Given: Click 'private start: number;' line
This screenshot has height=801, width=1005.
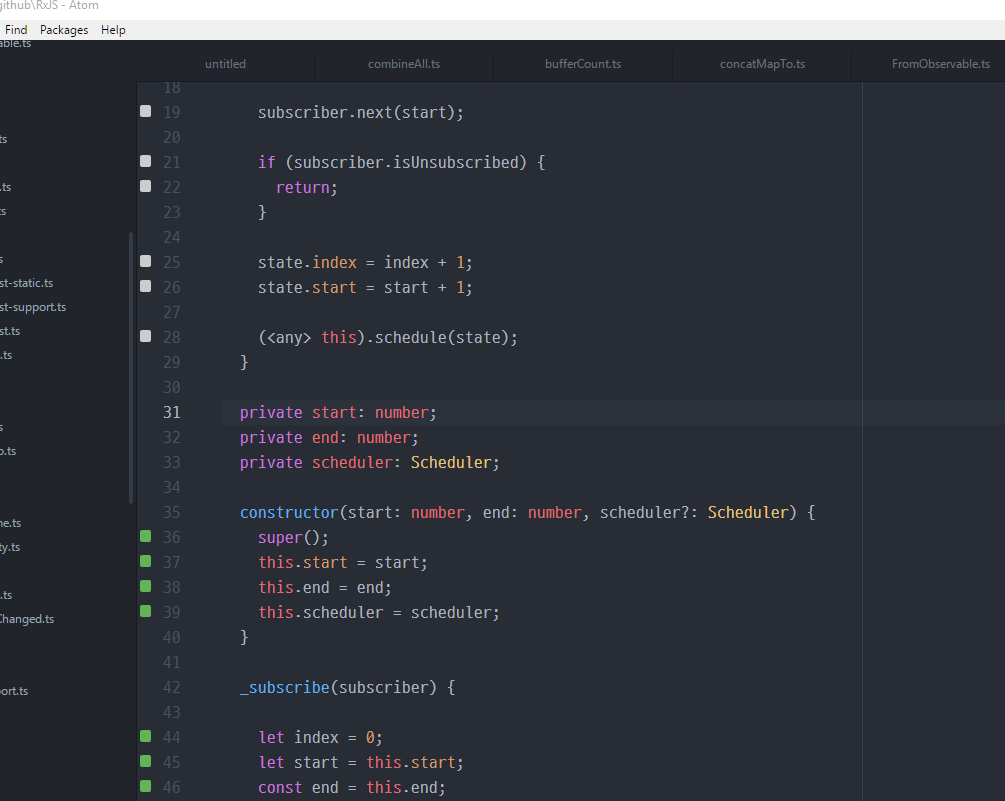Looking at the screenshot, I should click(x=338, y=413).
